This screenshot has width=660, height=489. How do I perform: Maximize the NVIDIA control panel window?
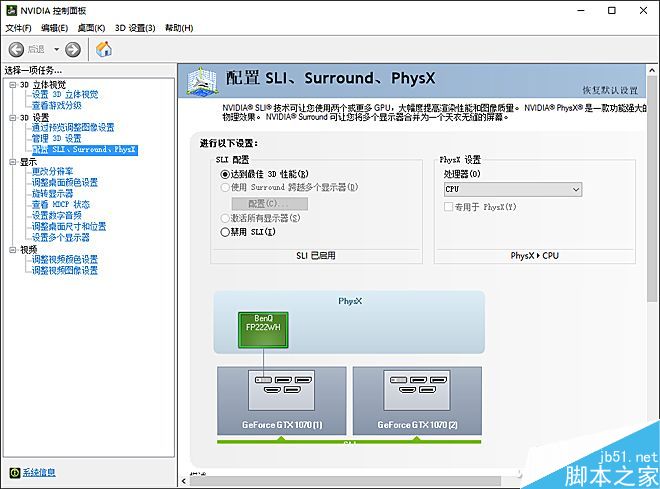coord(612,11)
